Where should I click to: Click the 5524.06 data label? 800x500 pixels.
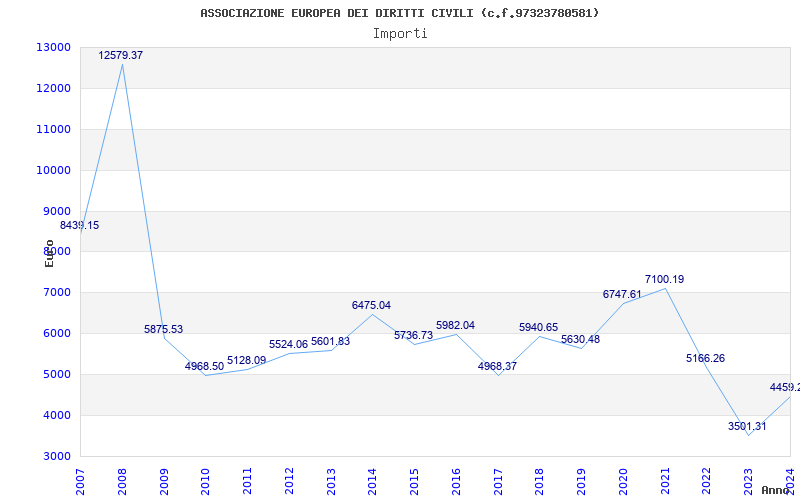(288, 345)
